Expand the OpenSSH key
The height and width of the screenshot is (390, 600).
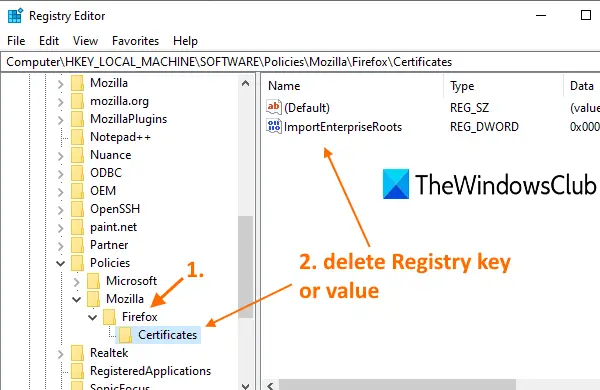point(60,209)
